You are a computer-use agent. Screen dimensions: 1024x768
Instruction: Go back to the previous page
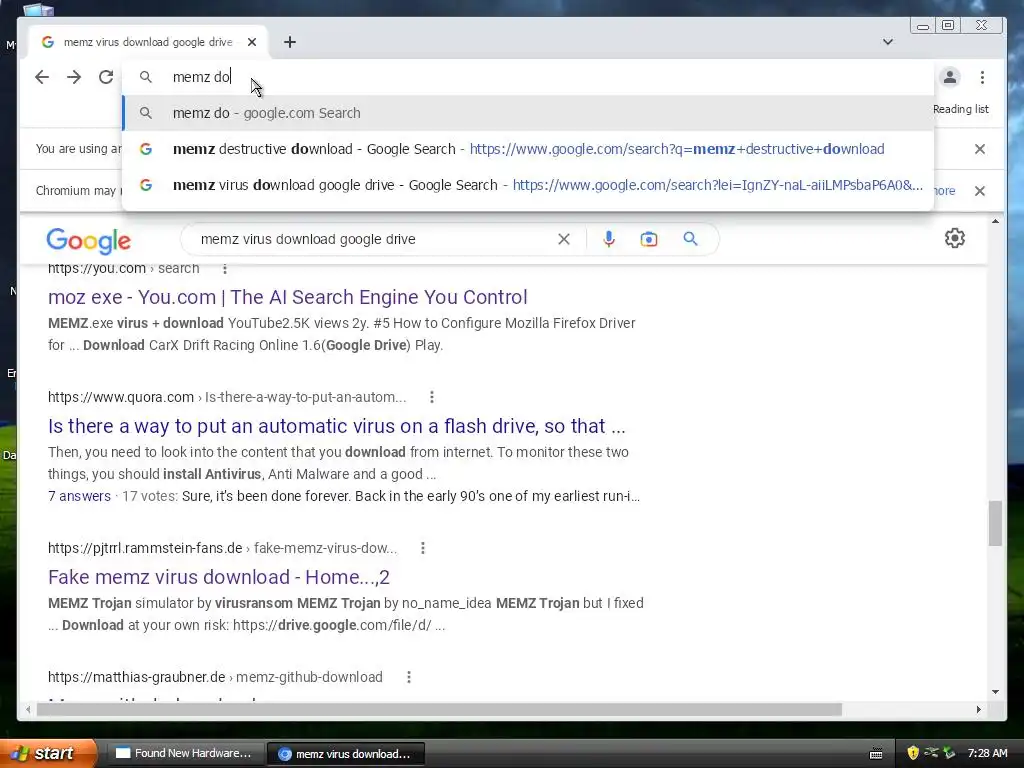click(42, 77)
